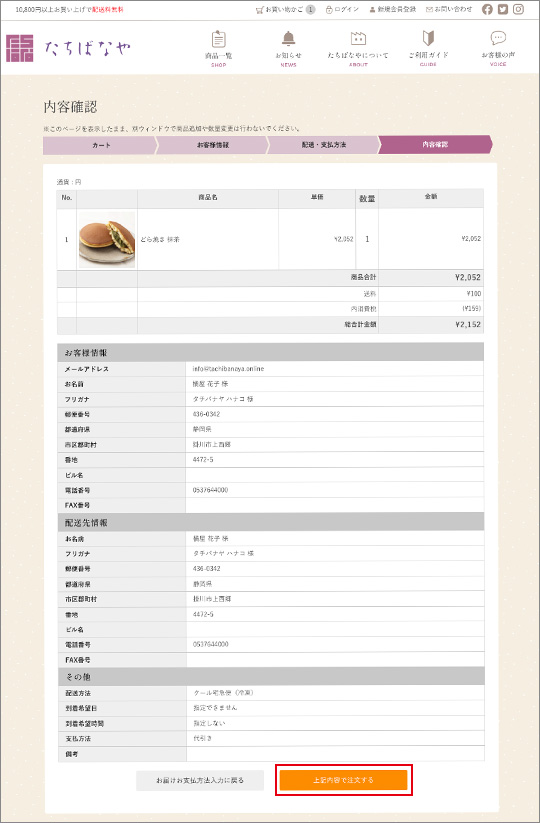Click the shopping cart icon

(x=259, y=10)
